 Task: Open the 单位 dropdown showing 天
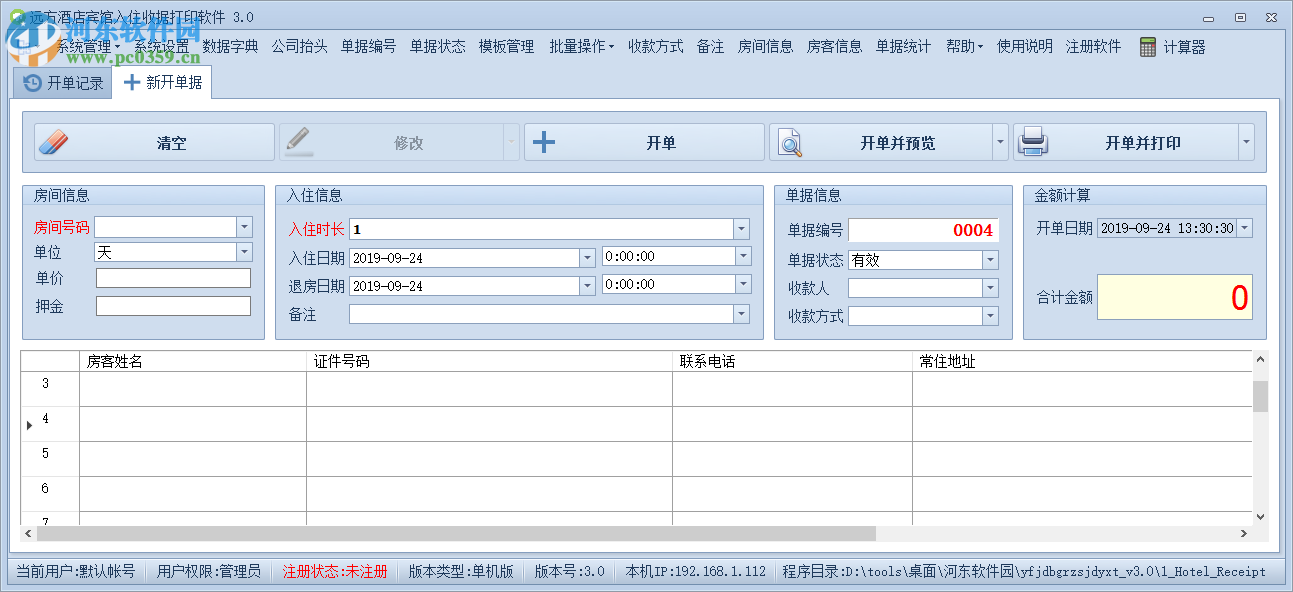[x=245, y=253]
